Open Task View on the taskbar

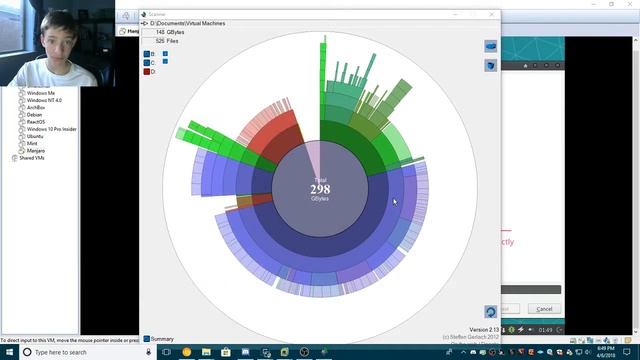point(166,352)
